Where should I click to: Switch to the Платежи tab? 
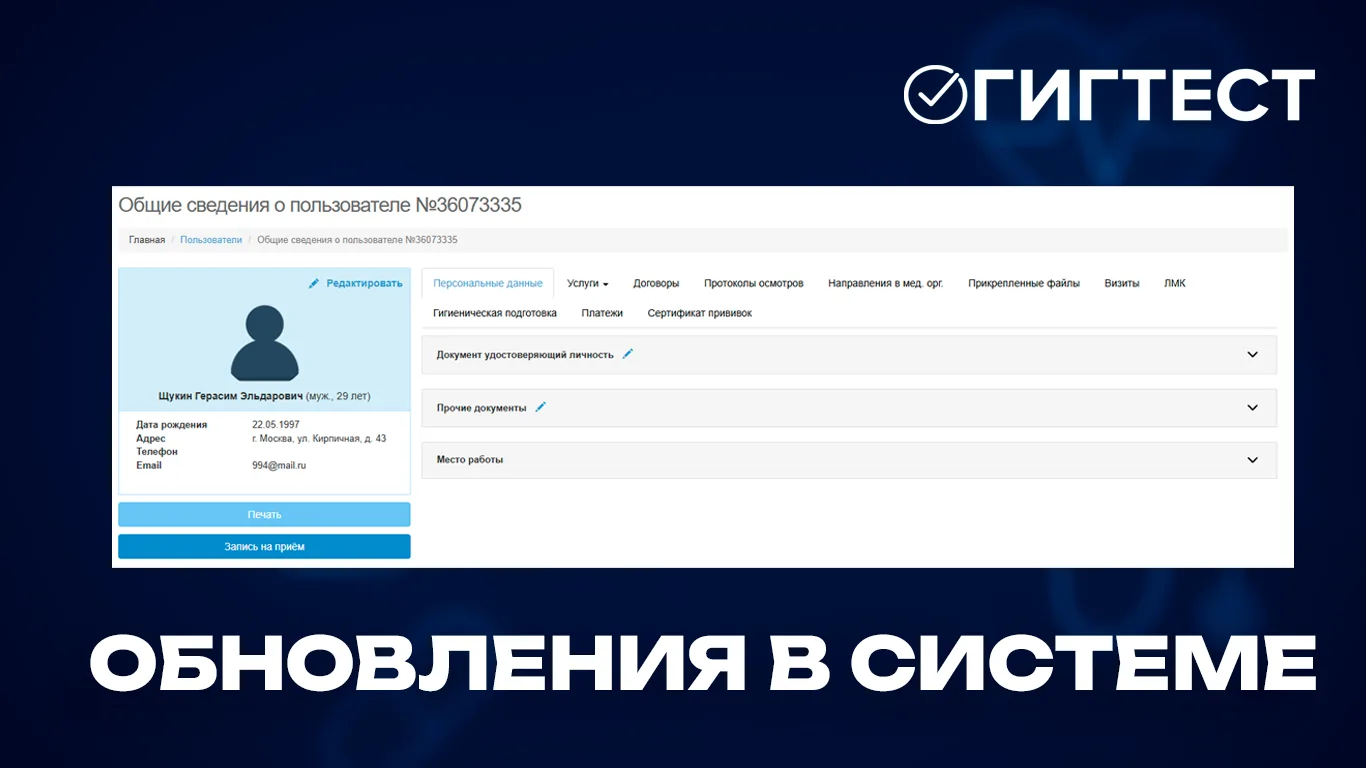tap(602, 313)
